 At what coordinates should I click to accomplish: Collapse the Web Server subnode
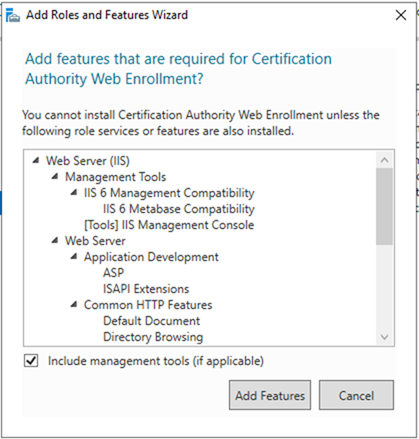[x=55, y=241]
